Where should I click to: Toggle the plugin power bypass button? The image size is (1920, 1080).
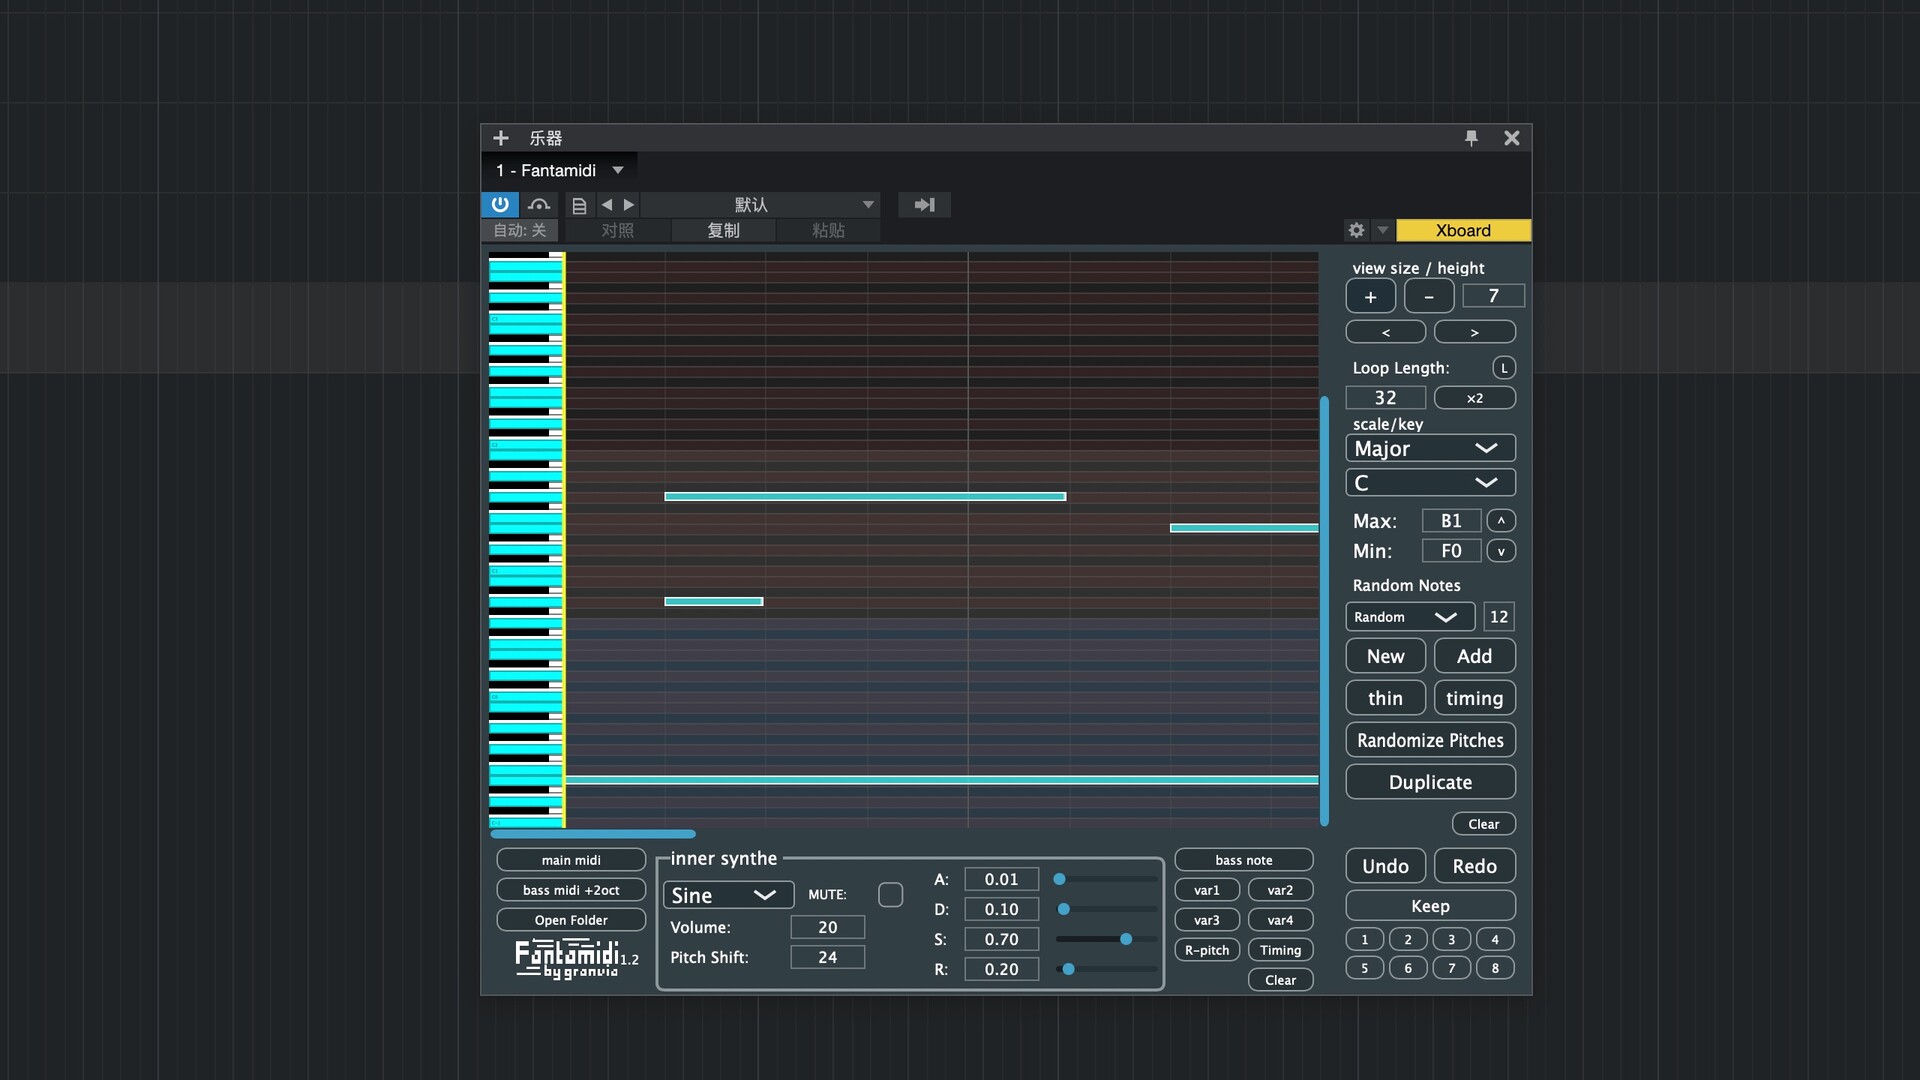tap(500, 204)
